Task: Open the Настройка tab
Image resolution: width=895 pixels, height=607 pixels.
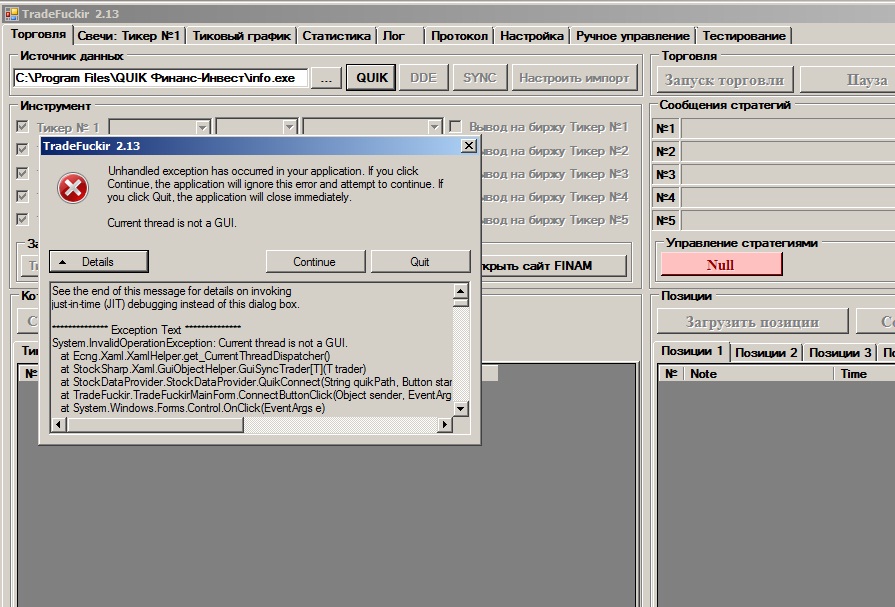Action: (531, 36)
